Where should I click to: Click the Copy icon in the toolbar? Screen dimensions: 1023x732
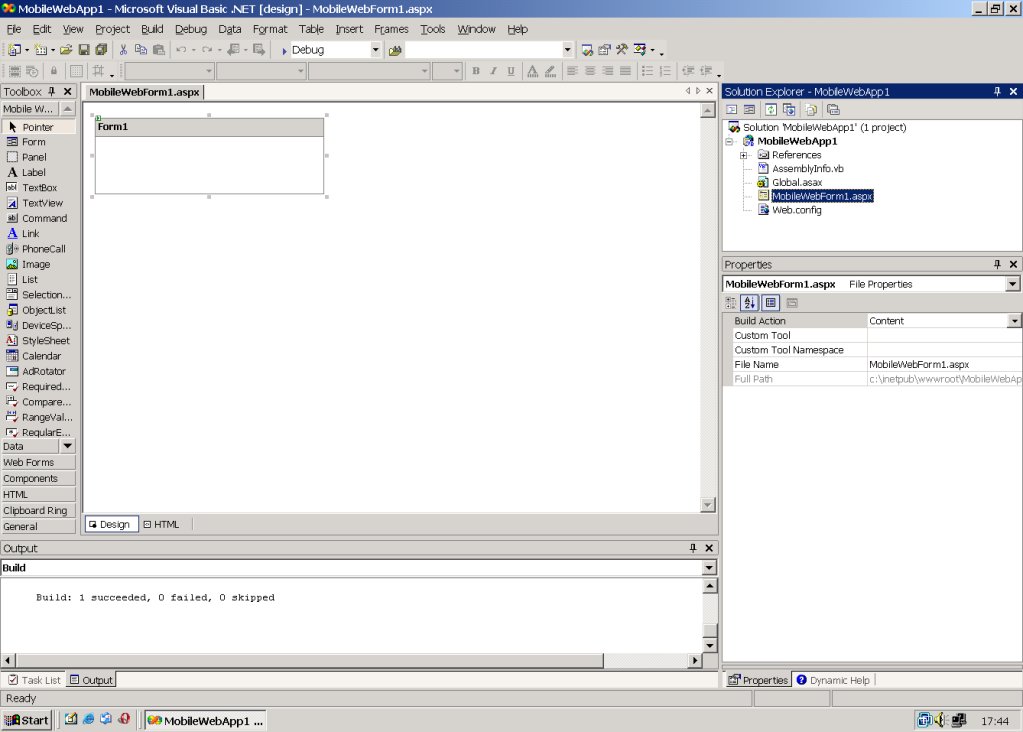point(140,50)
